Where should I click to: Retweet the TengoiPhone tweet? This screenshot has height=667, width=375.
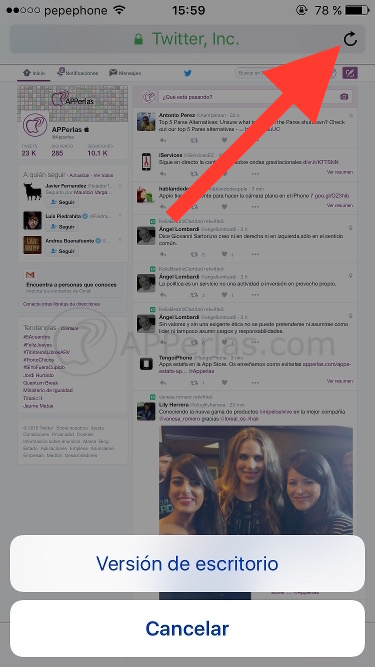194,383
